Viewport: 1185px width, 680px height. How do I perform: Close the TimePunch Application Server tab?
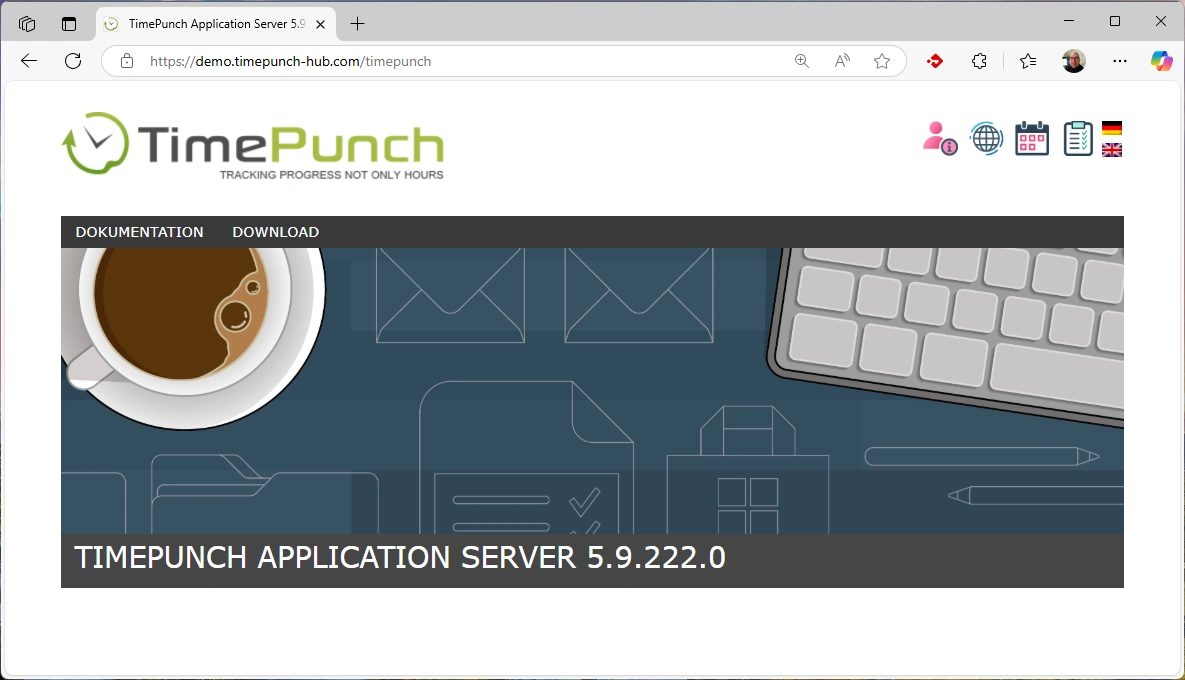(x=320, y=24)
